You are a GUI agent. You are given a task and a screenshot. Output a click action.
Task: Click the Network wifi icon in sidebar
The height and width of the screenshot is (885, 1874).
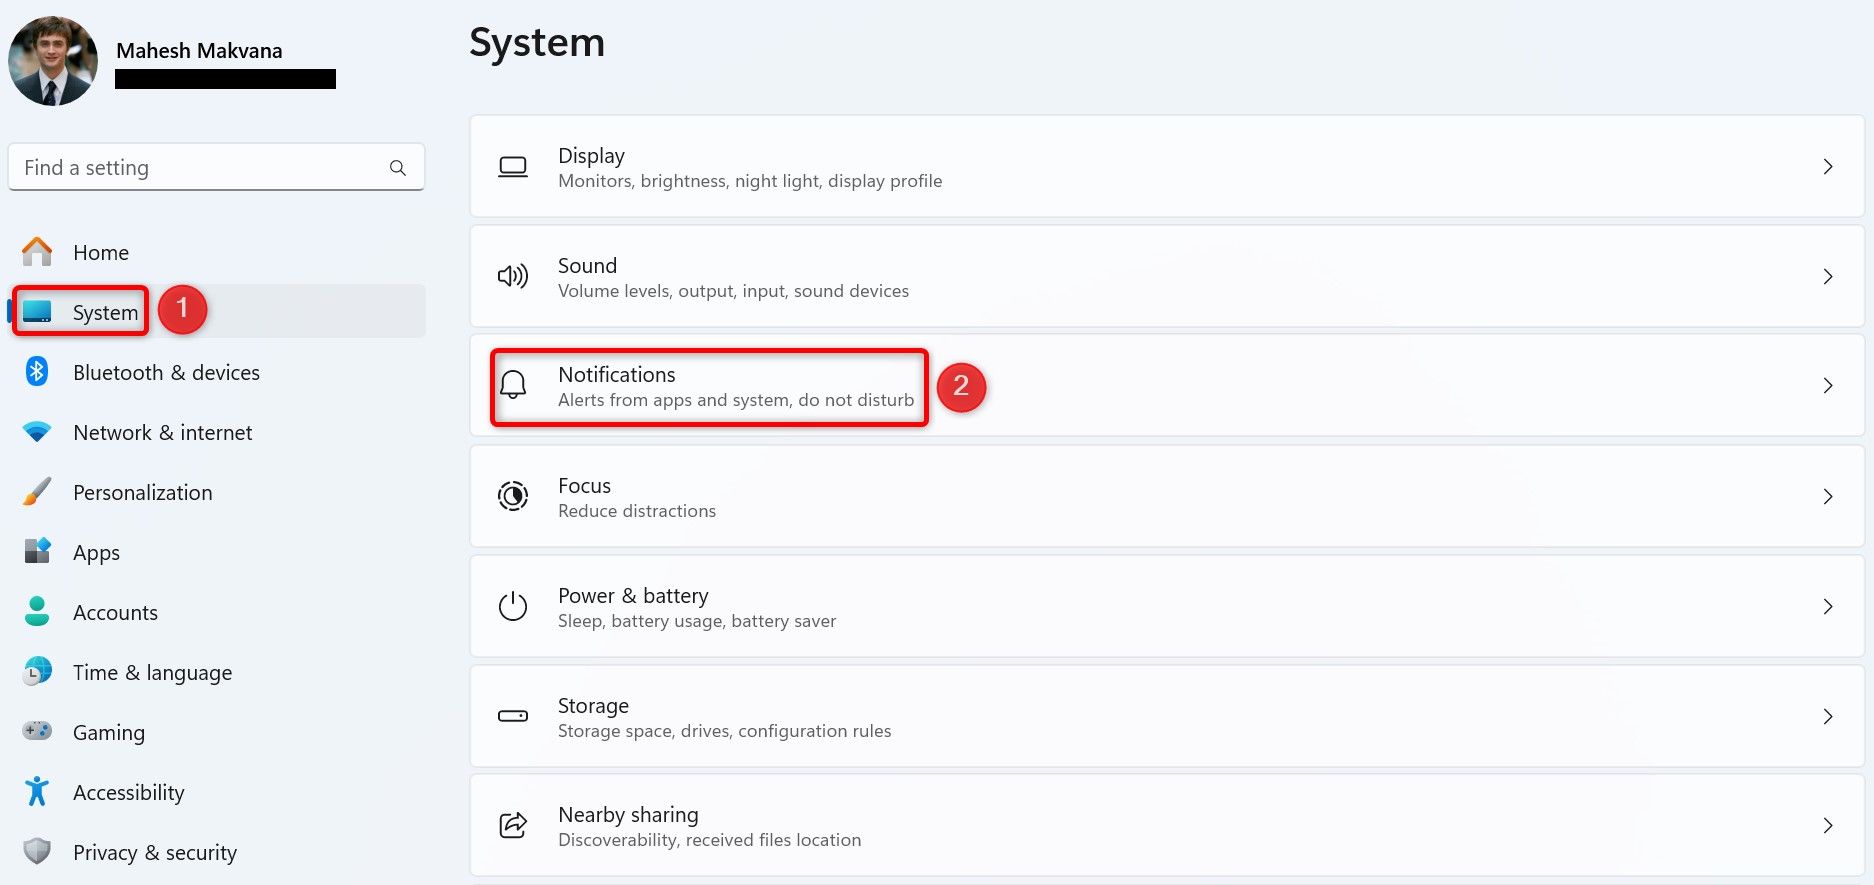[x=37, y=432]
